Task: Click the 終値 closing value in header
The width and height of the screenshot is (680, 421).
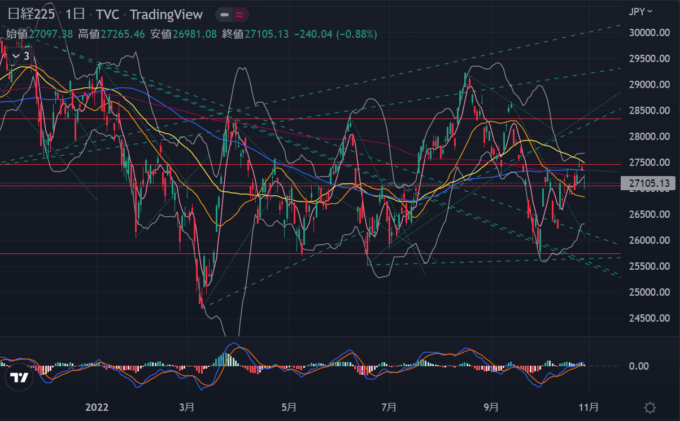Action: click(263, 33)
